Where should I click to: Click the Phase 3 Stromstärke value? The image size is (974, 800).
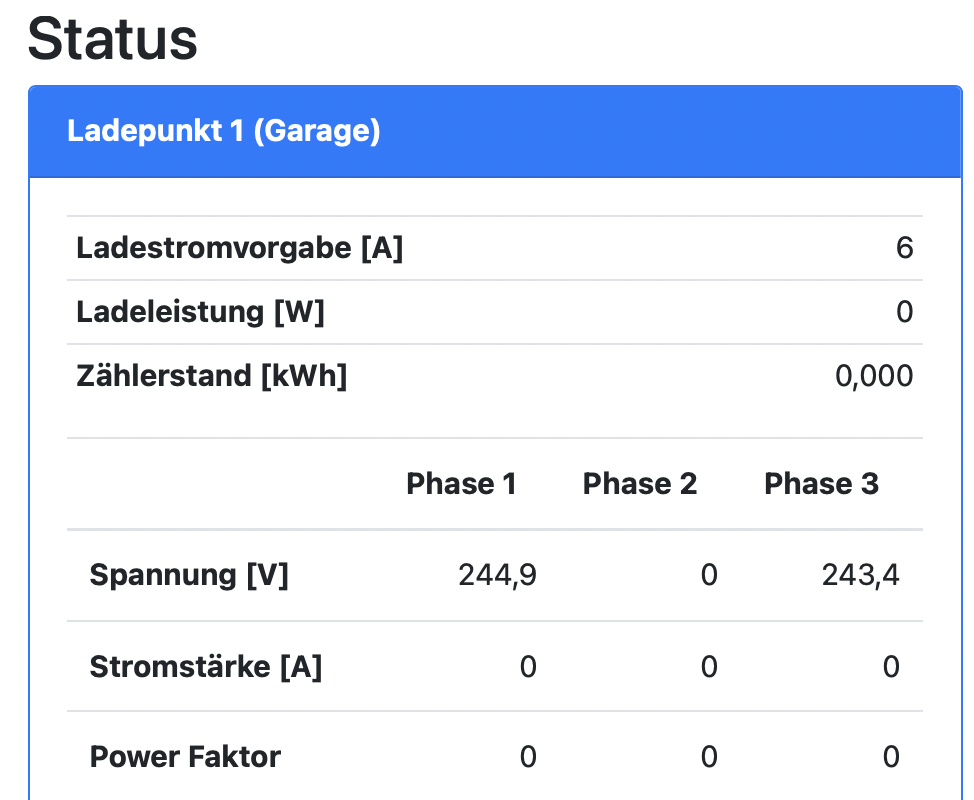[x=891, y=666]
